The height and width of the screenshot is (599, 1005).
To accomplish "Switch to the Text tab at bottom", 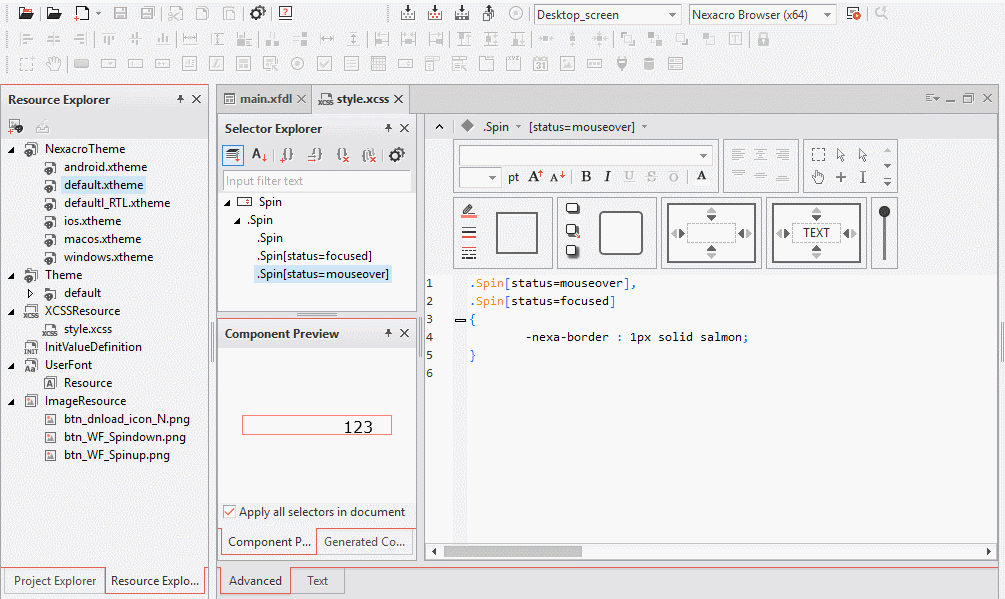I will pyautogui.click(x=317, y=581).
